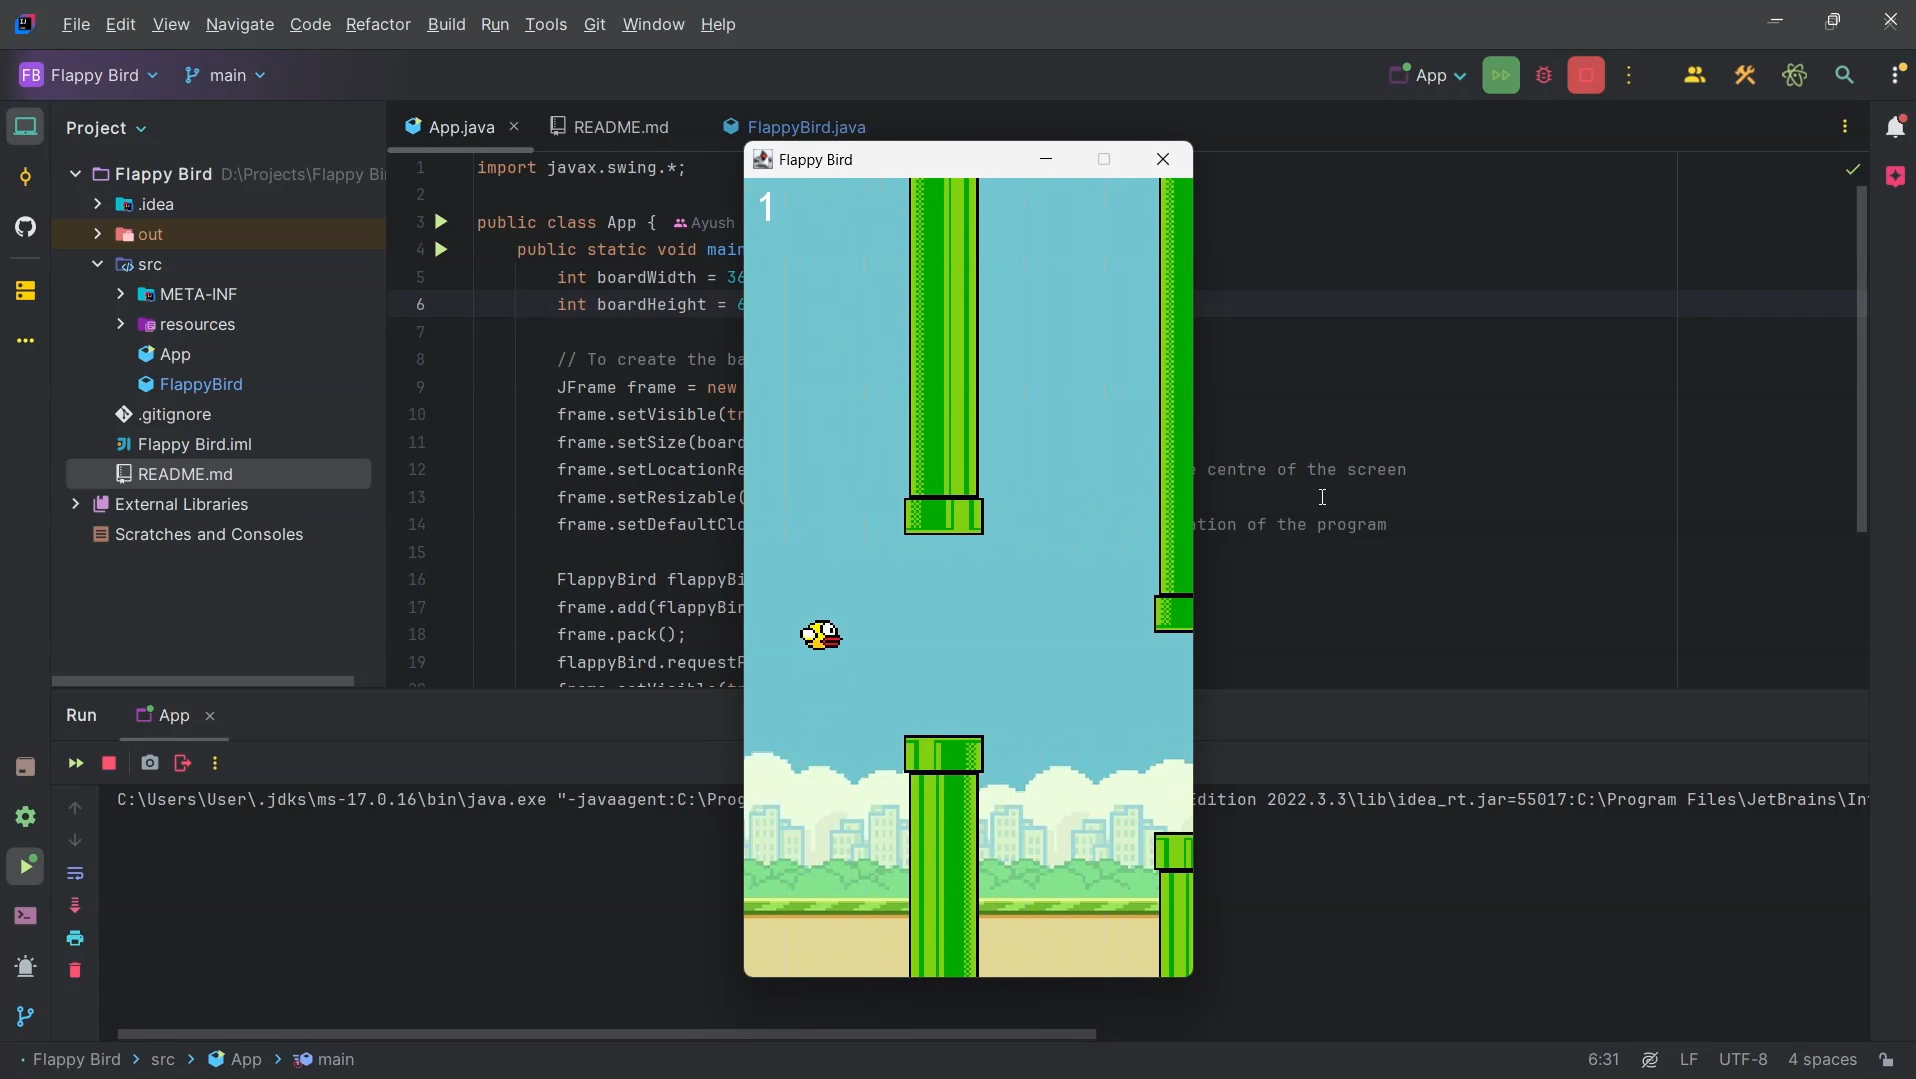This screenshot has height=1079, width=1916.
Task: Open the Project tool window icon
Action: coord(26,127)
